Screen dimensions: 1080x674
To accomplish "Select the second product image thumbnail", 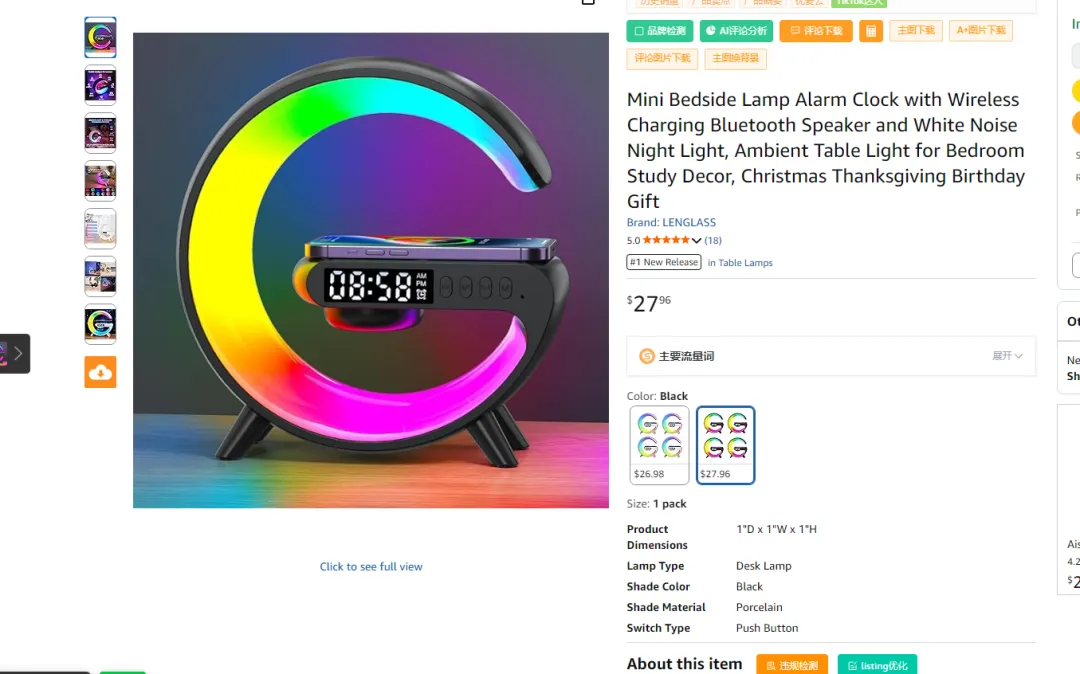I will pos(100,85).
